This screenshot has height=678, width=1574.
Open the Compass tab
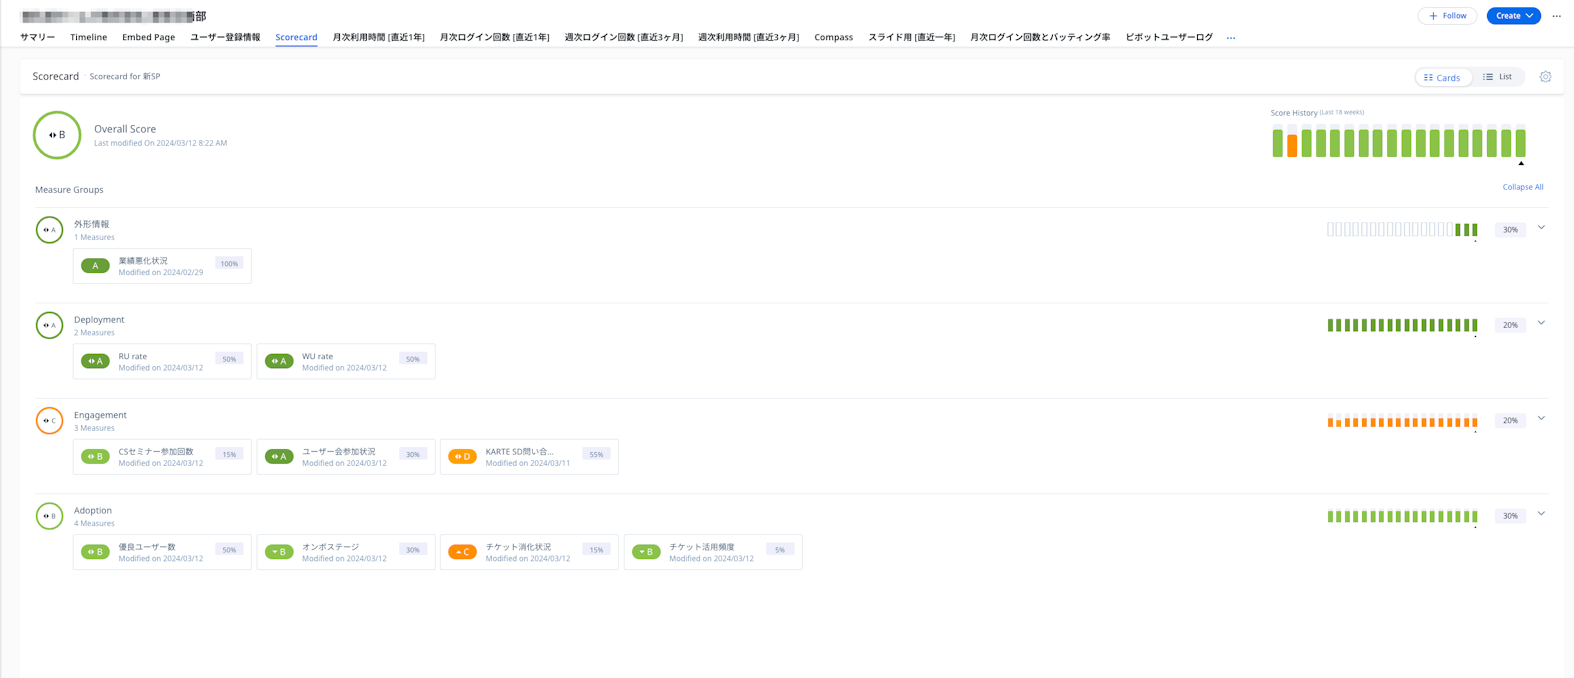pos(833,37)
